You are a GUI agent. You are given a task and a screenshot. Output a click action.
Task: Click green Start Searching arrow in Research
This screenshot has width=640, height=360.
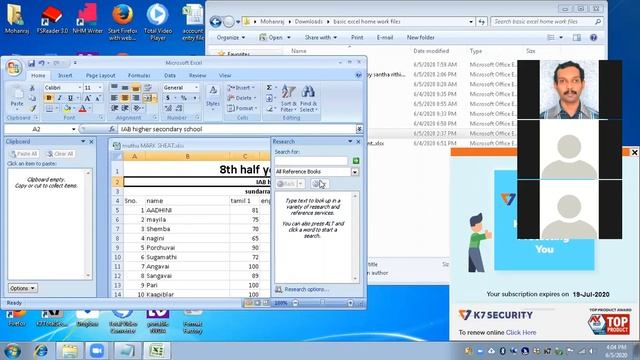point(356,161)
